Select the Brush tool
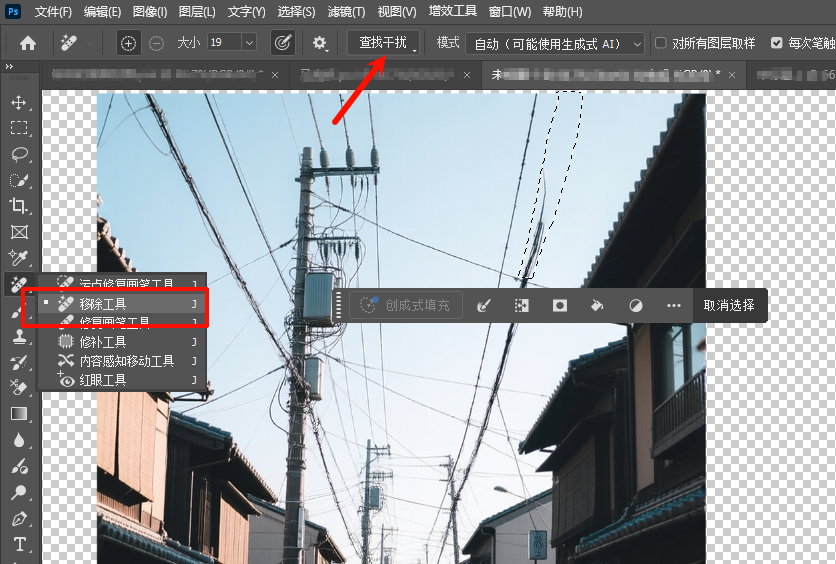This screenshot has height=564, width=836. coord(18,312)
